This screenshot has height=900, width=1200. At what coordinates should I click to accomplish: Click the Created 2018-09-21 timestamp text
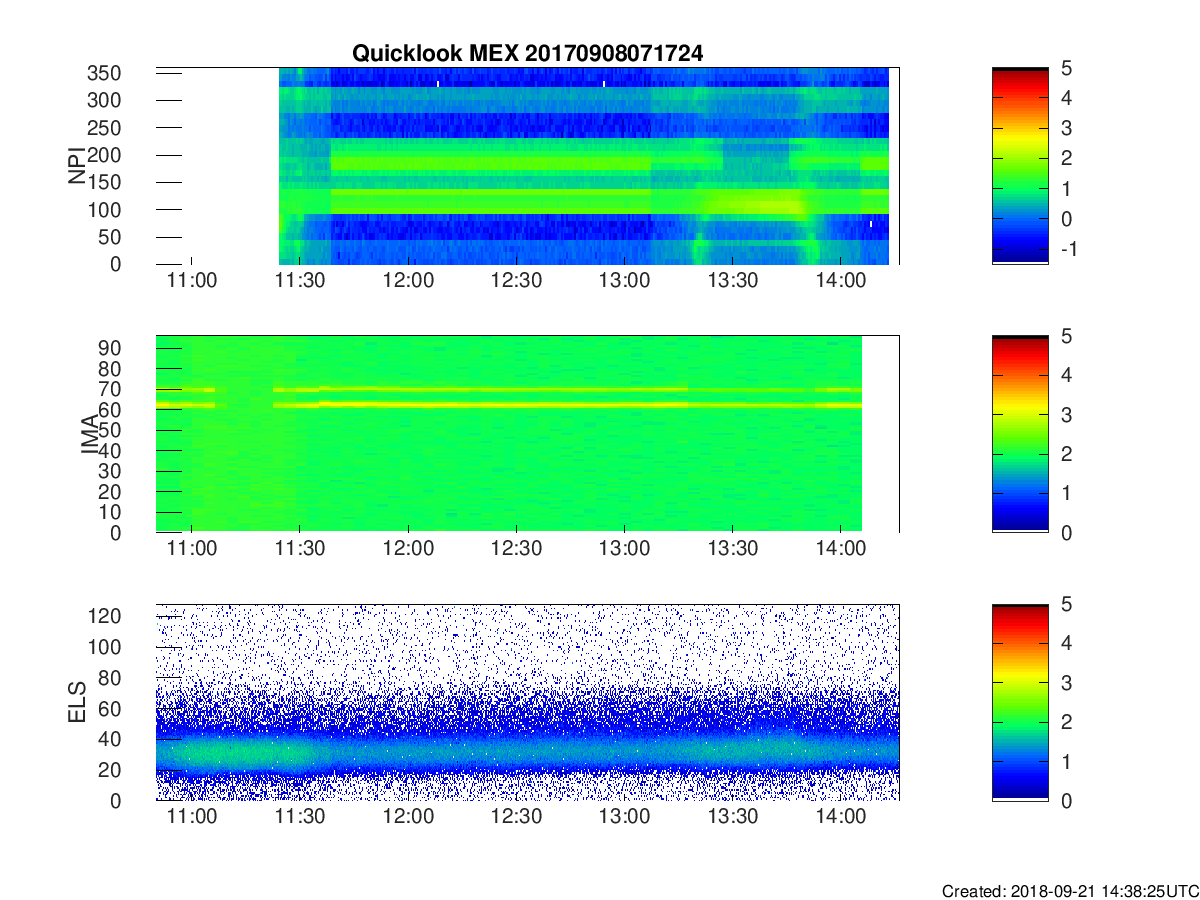tap(1070, 891)
